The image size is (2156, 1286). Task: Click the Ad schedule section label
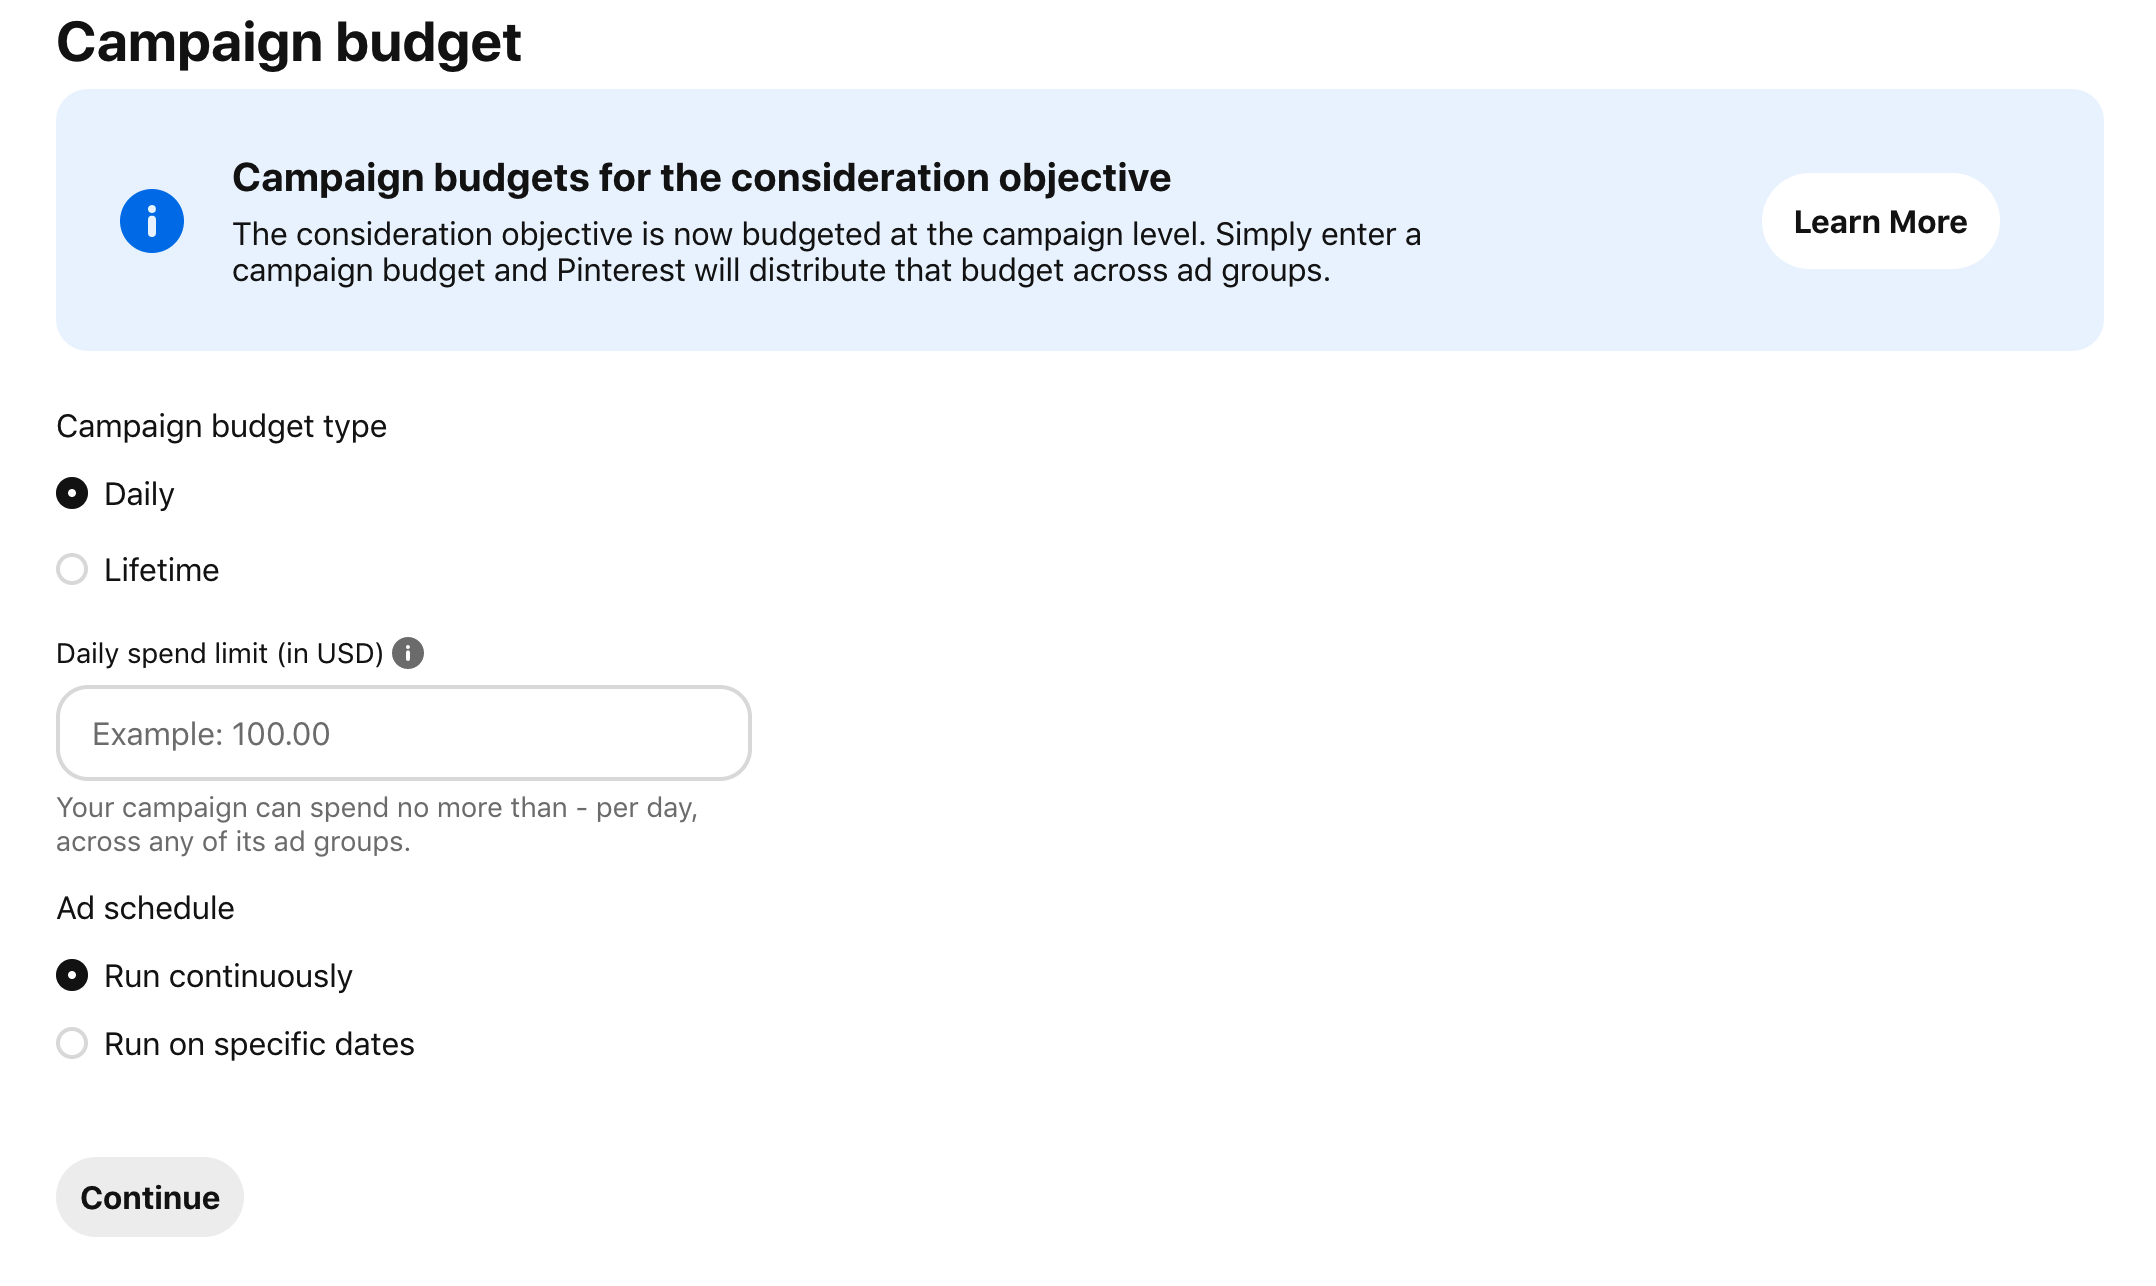point(145,907)
